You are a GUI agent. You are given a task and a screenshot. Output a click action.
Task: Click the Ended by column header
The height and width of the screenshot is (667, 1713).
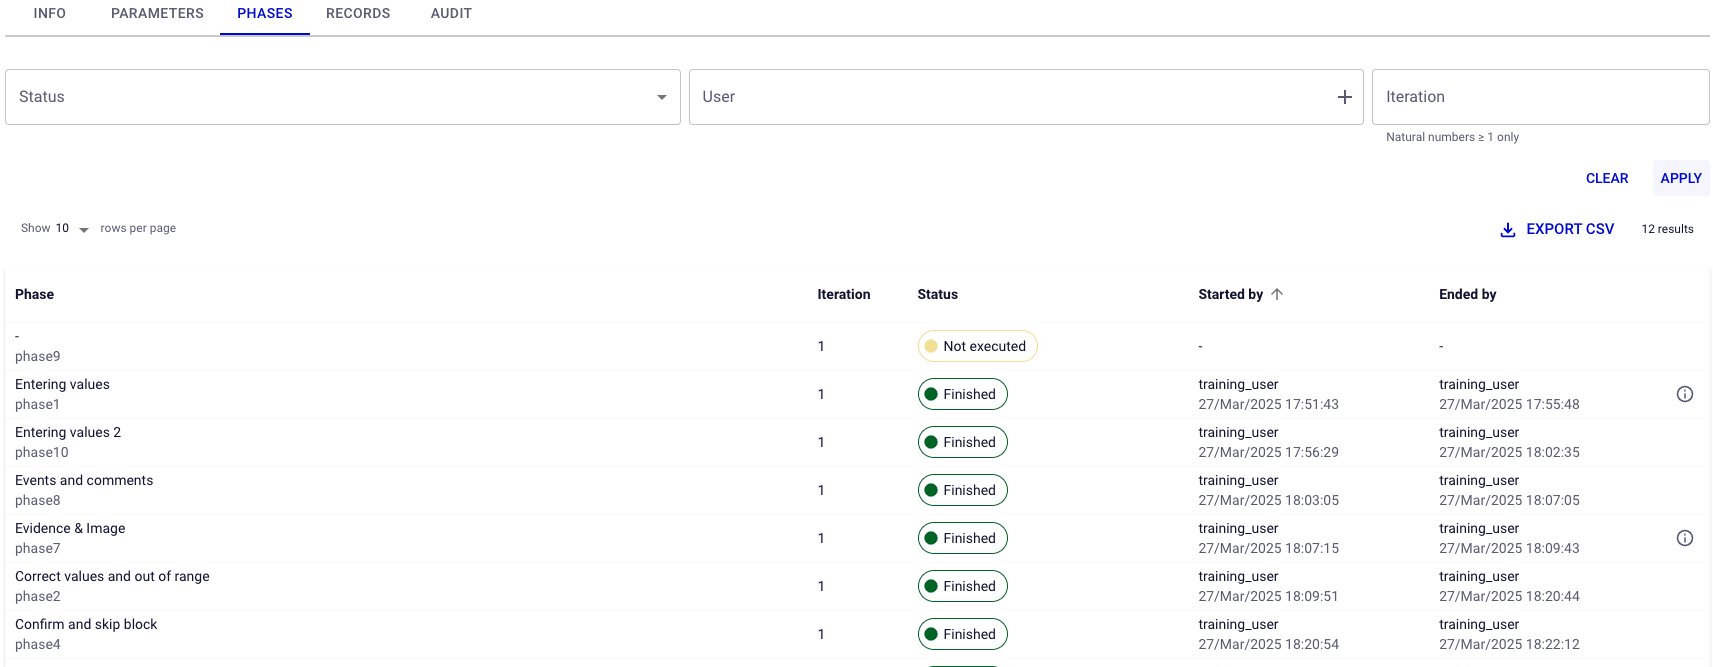1467,294
